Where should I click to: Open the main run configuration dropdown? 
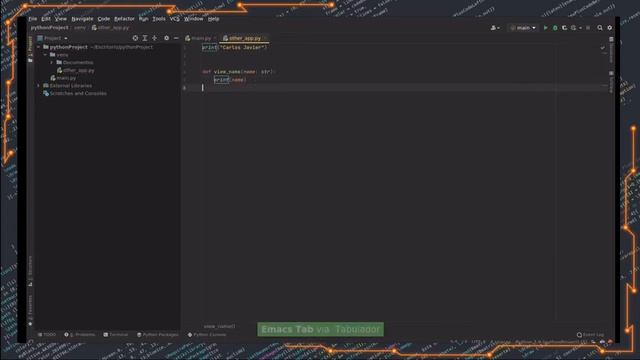pos(523,28)
